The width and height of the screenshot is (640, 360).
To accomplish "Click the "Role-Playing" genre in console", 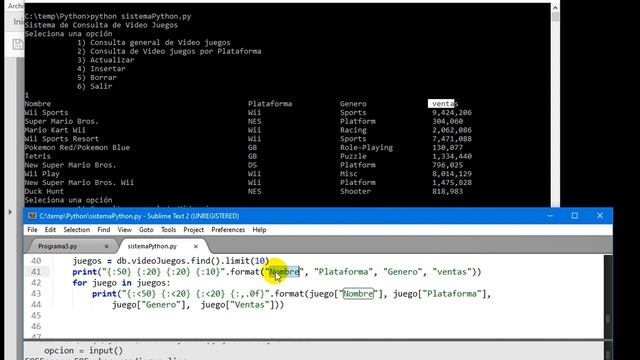I will tap(367, 147).
